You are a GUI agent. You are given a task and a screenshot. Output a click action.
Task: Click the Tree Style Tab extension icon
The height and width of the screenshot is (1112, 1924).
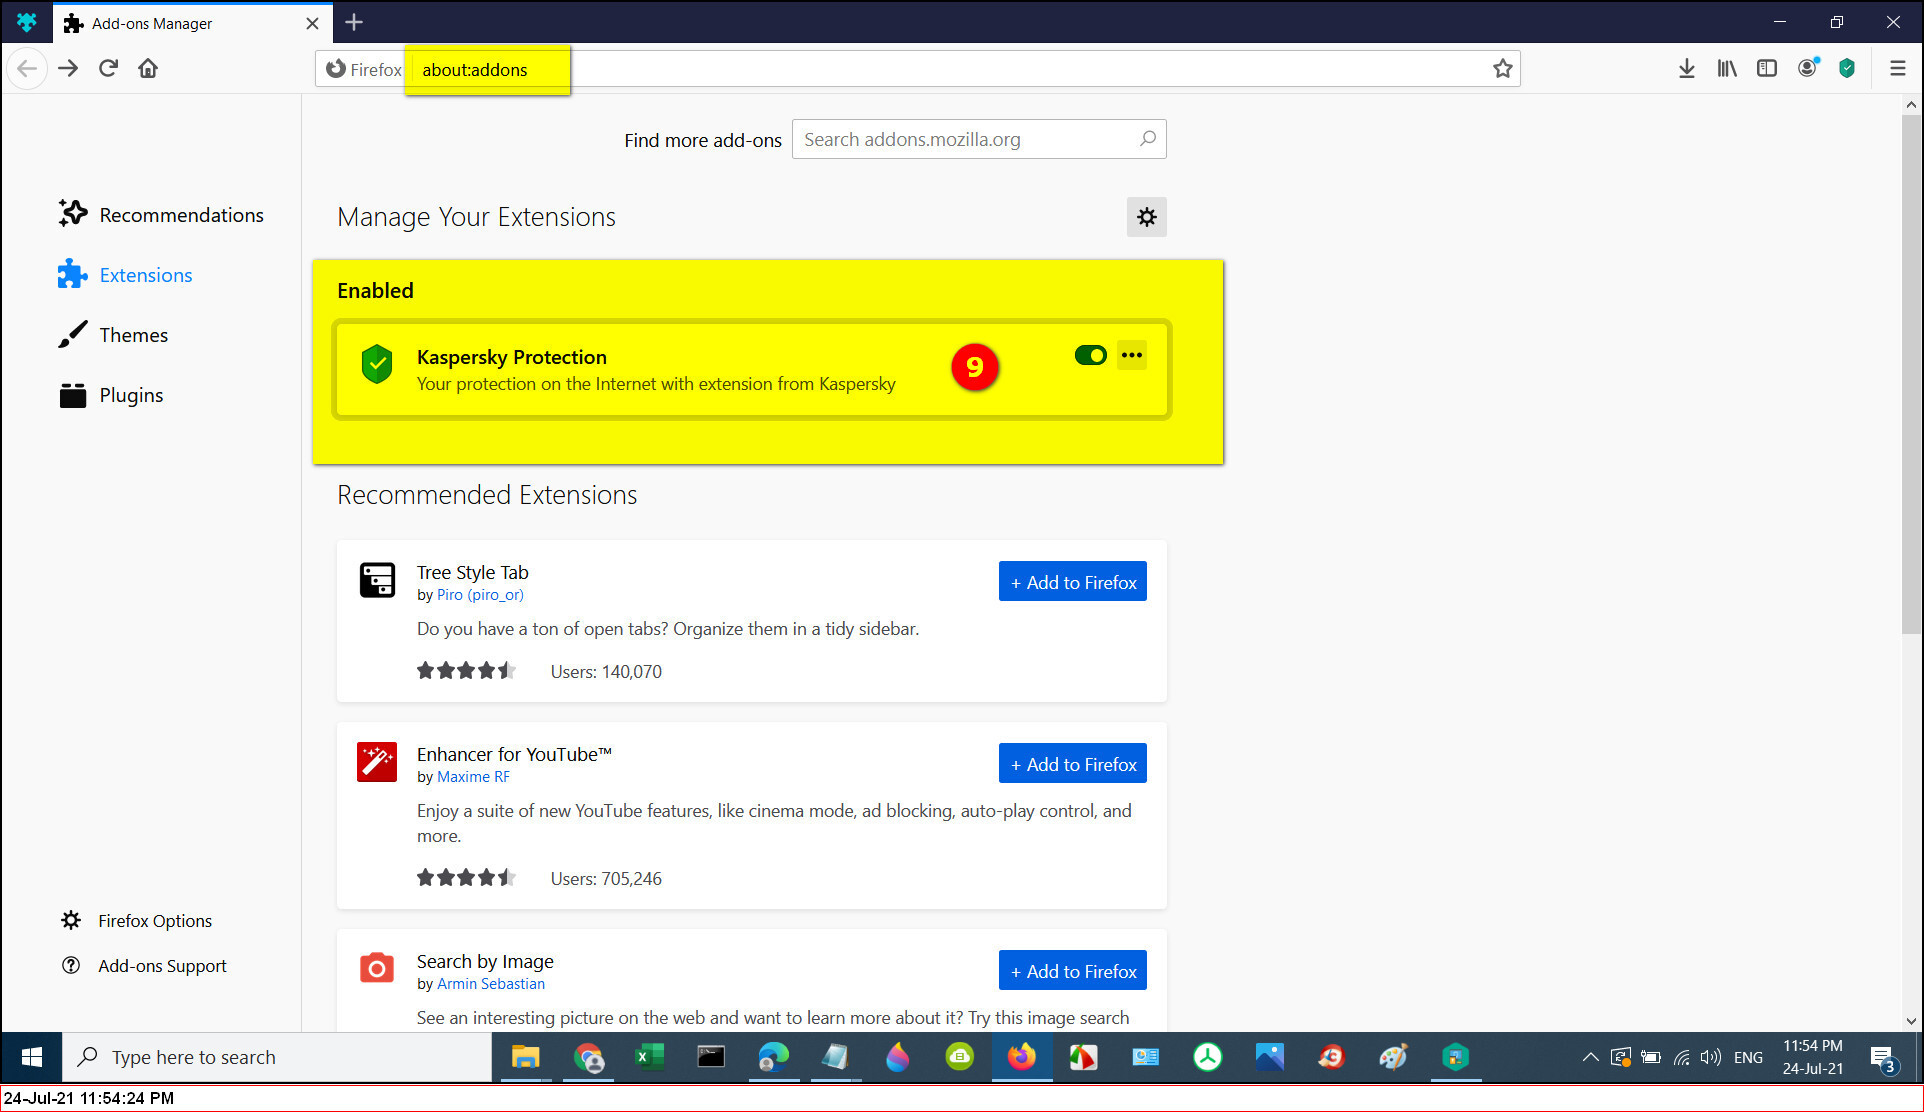[x=377, y=580]
